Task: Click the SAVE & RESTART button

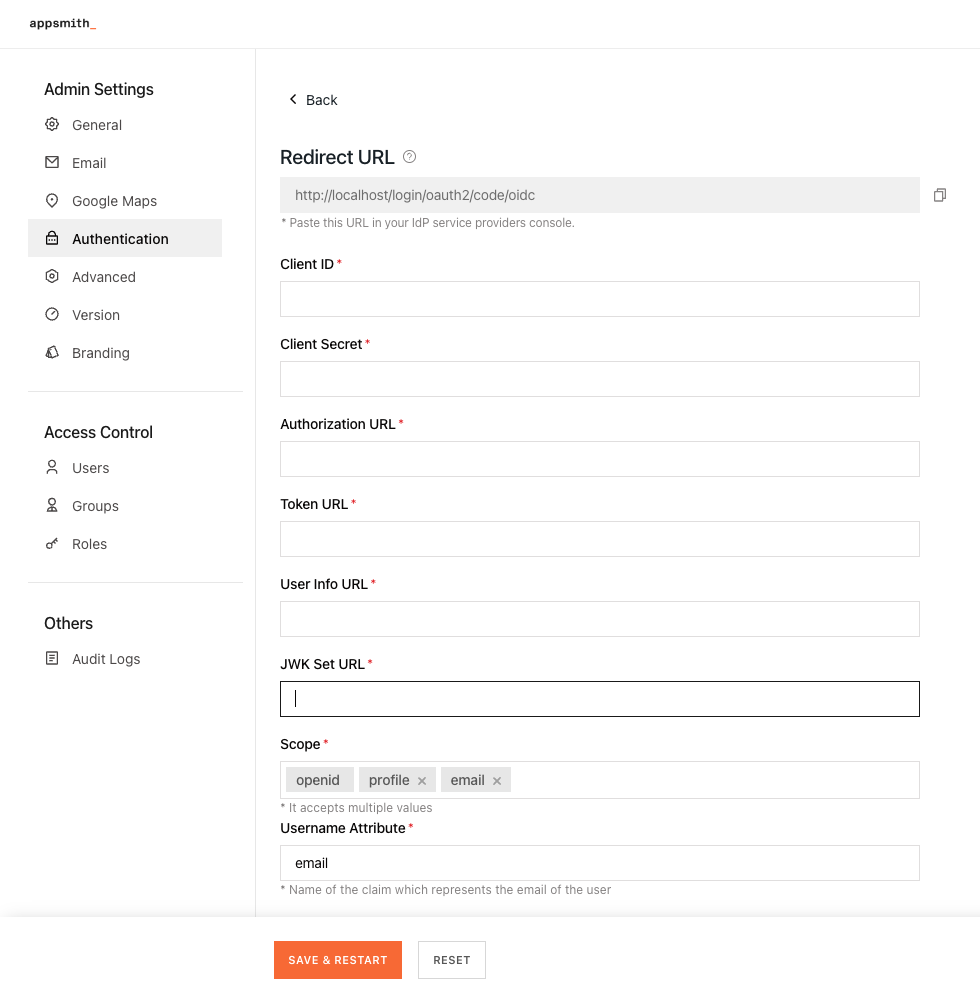Action: point(338,959)
